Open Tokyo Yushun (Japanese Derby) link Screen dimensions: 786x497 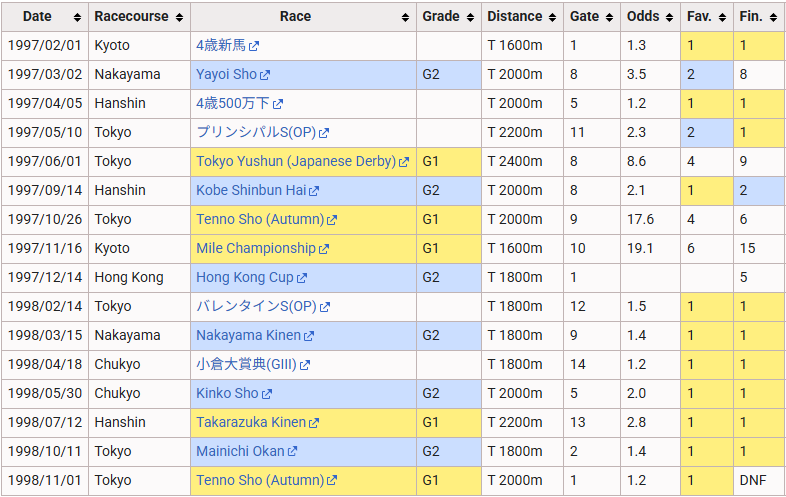(296, 161)
